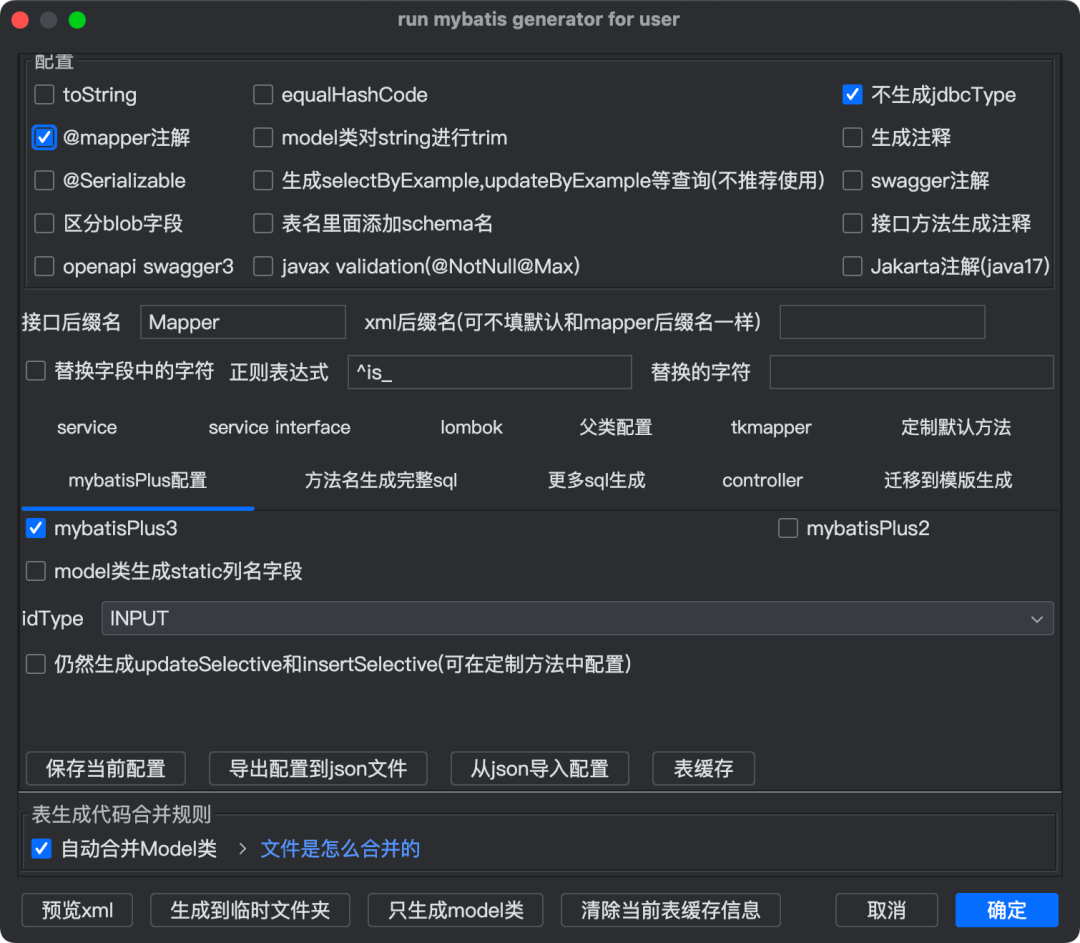Click 清除当前表缓存信息 button

coord(670,910)
